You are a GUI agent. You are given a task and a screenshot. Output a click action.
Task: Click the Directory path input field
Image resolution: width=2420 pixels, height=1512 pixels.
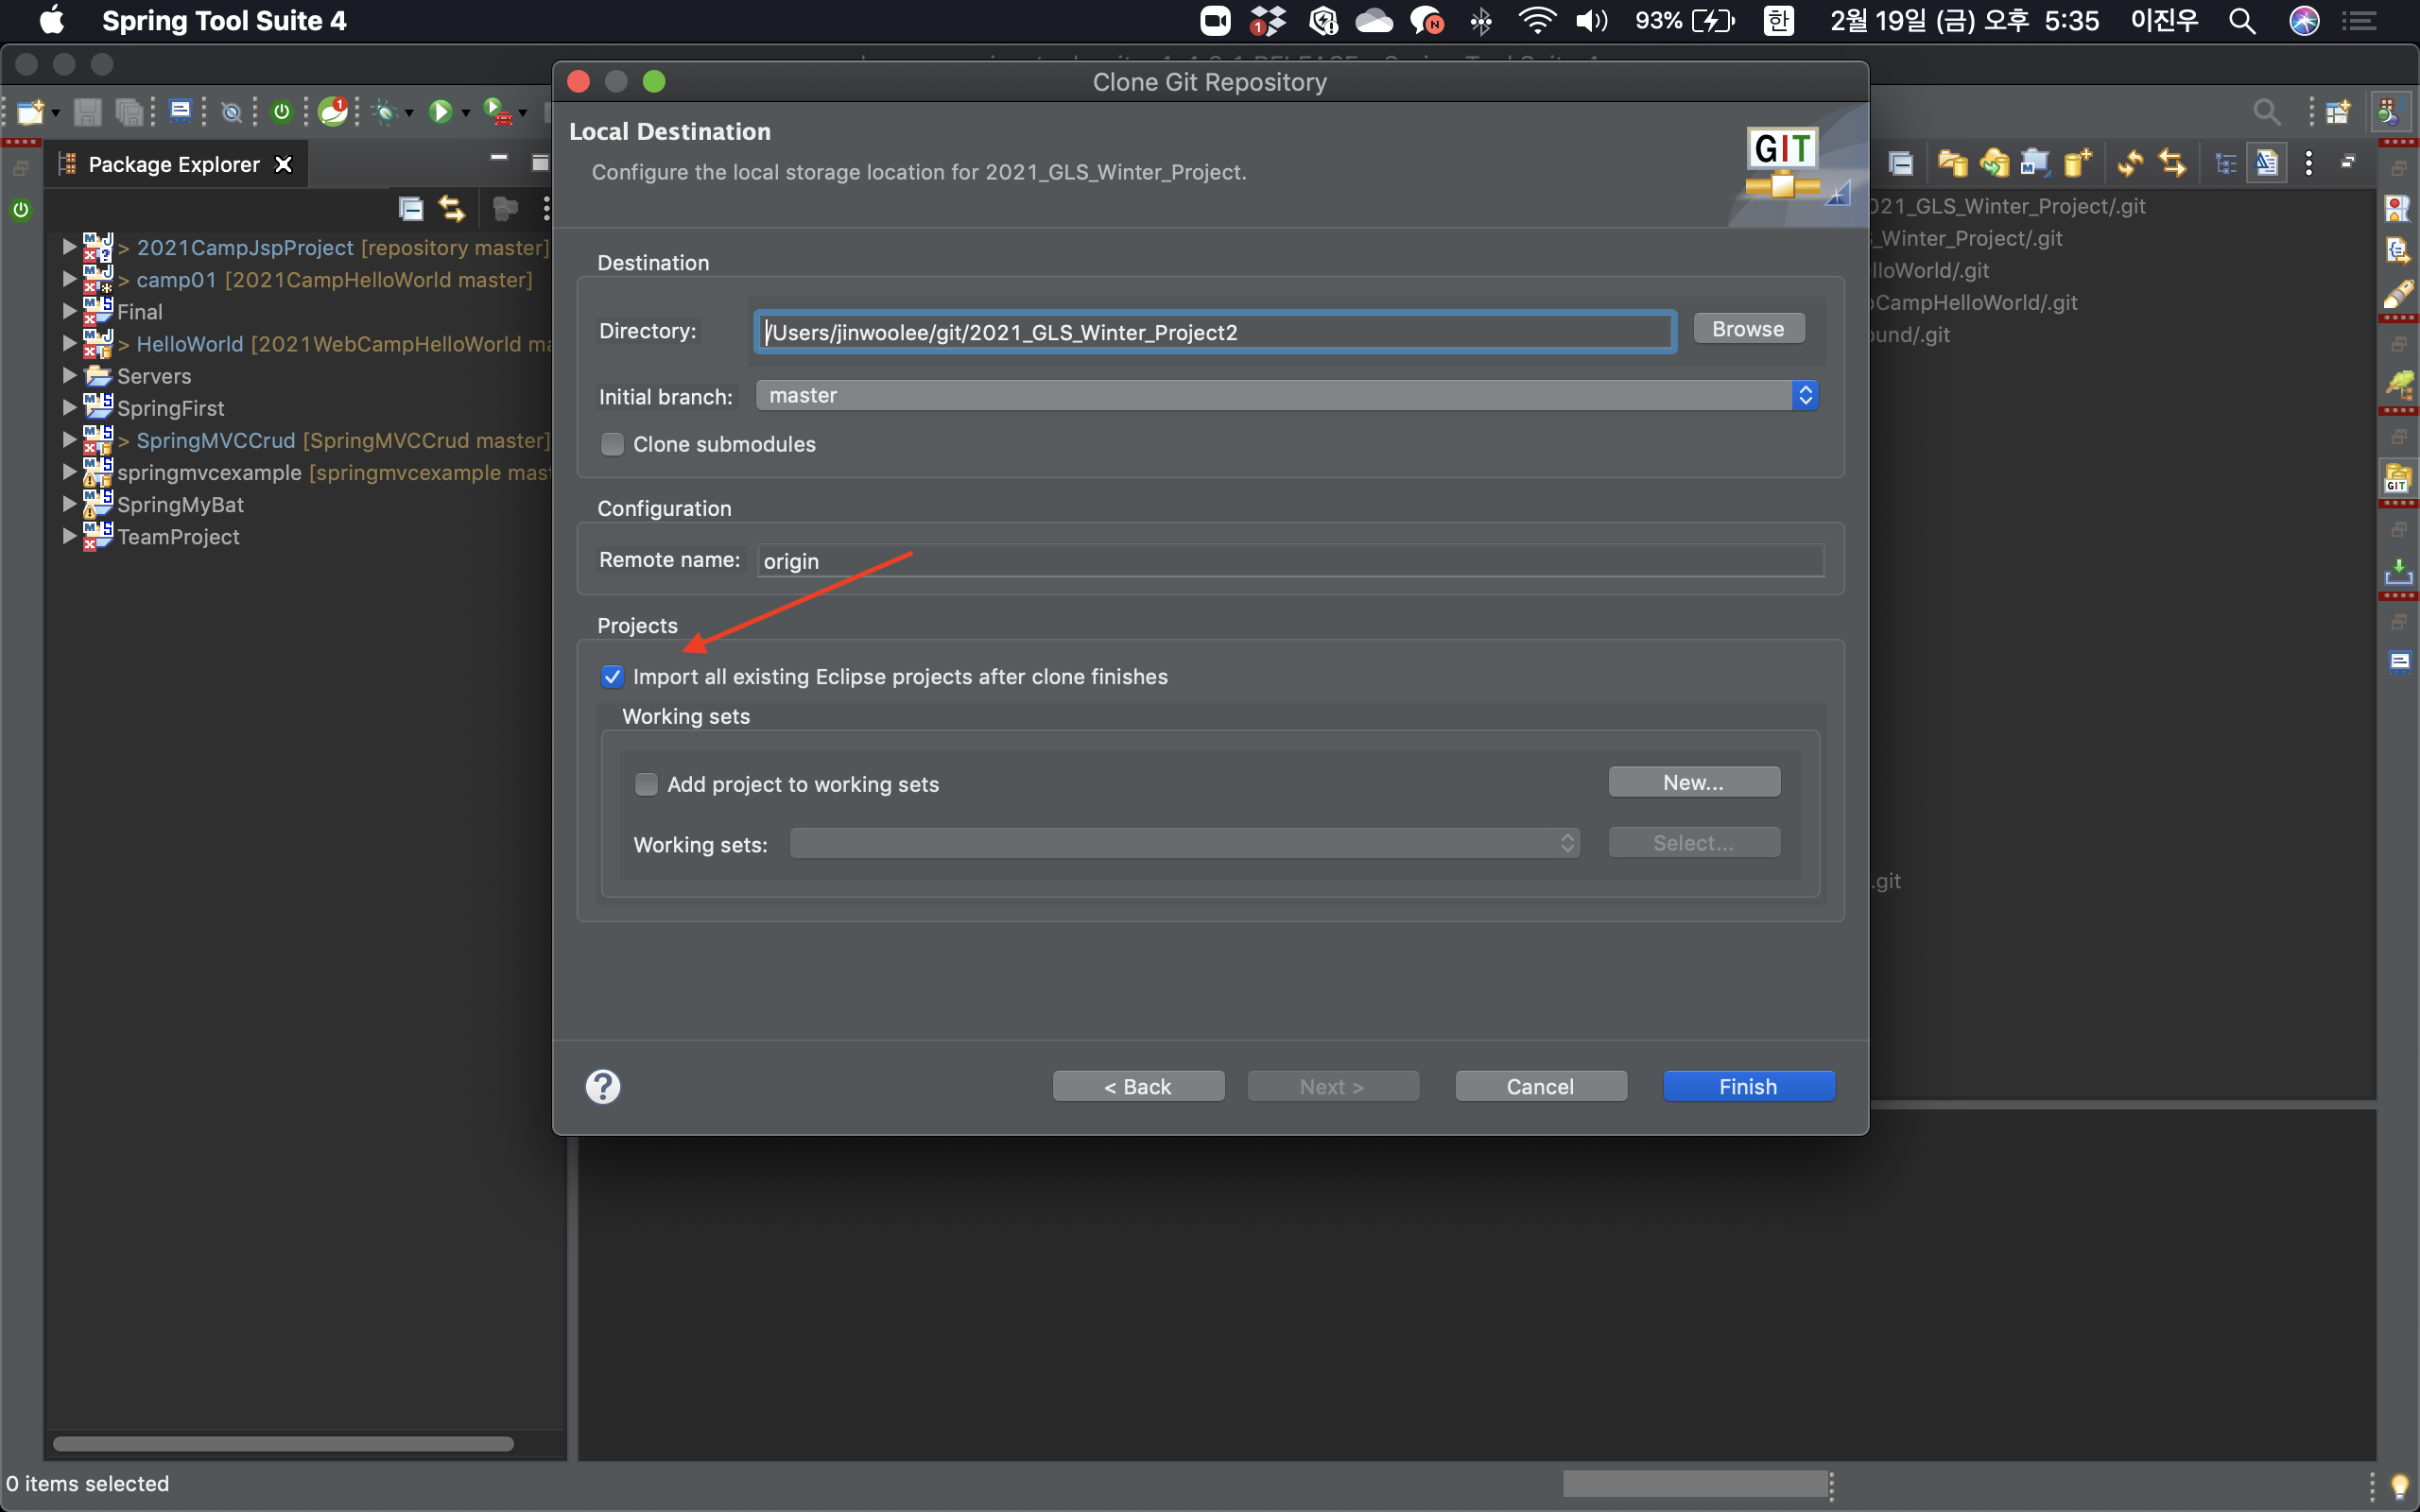1214,332
